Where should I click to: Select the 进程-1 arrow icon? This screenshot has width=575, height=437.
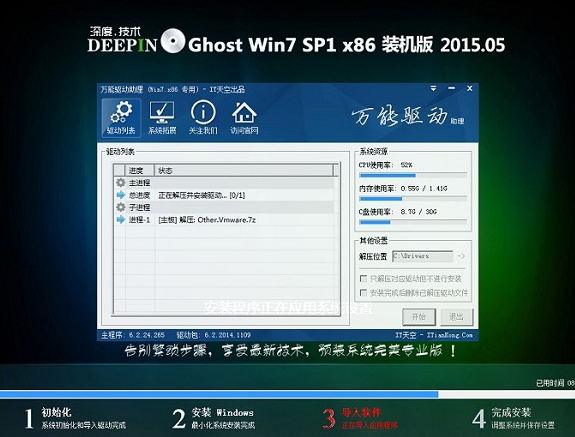[x=121, y=220]
